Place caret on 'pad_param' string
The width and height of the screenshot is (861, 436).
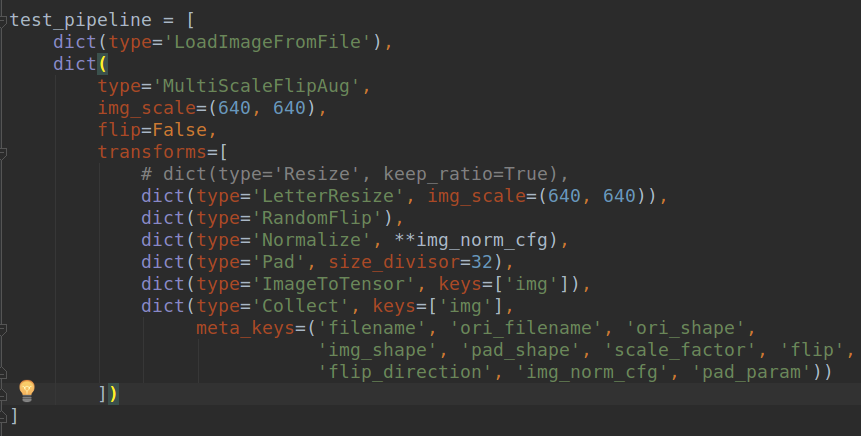coord(757,371)
